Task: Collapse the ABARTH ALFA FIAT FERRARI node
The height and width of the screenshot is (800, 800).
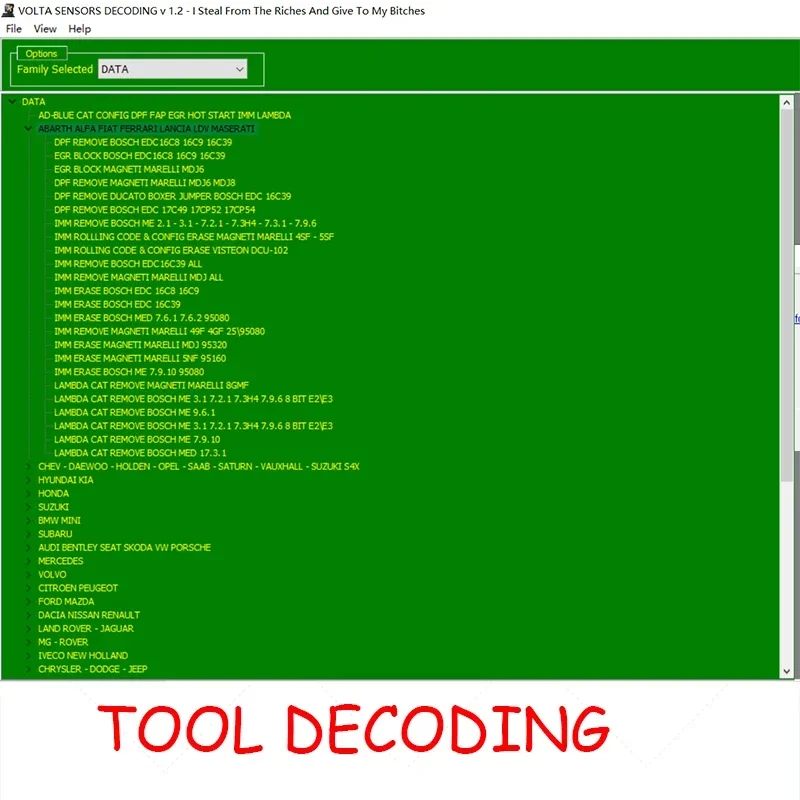Action: point(28,129)
